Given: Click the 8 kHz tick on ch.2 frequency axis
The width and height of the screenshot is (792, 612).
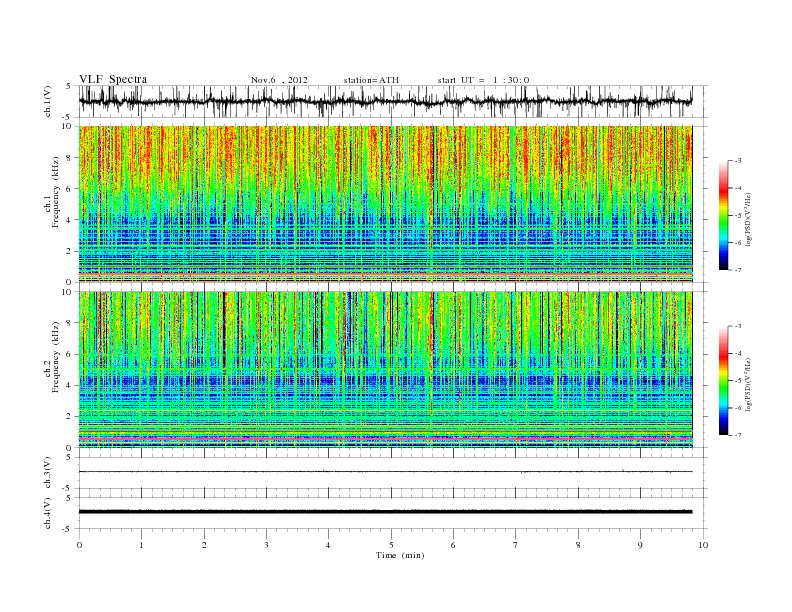Looking at the screenshot, I should [69, 323].
